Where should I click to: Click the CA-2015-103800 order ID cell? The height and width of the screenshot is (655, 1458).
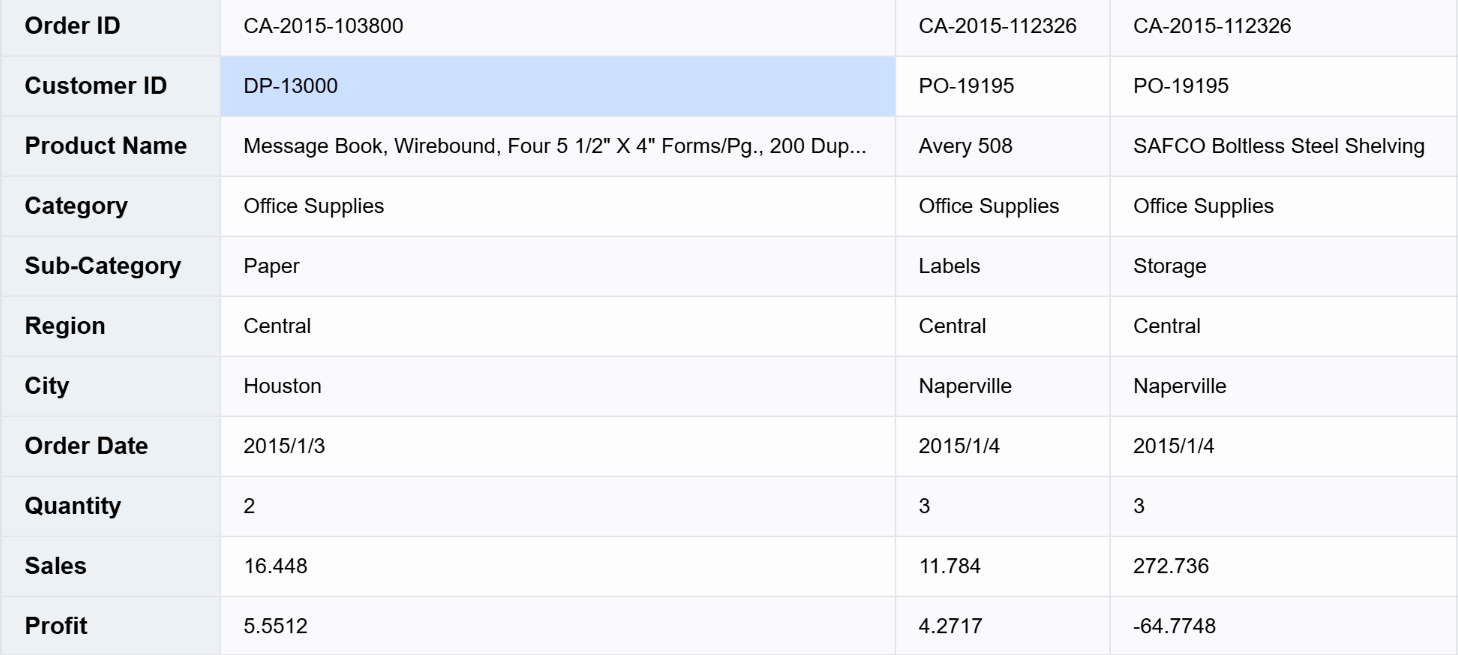click(x=557, y=27)
